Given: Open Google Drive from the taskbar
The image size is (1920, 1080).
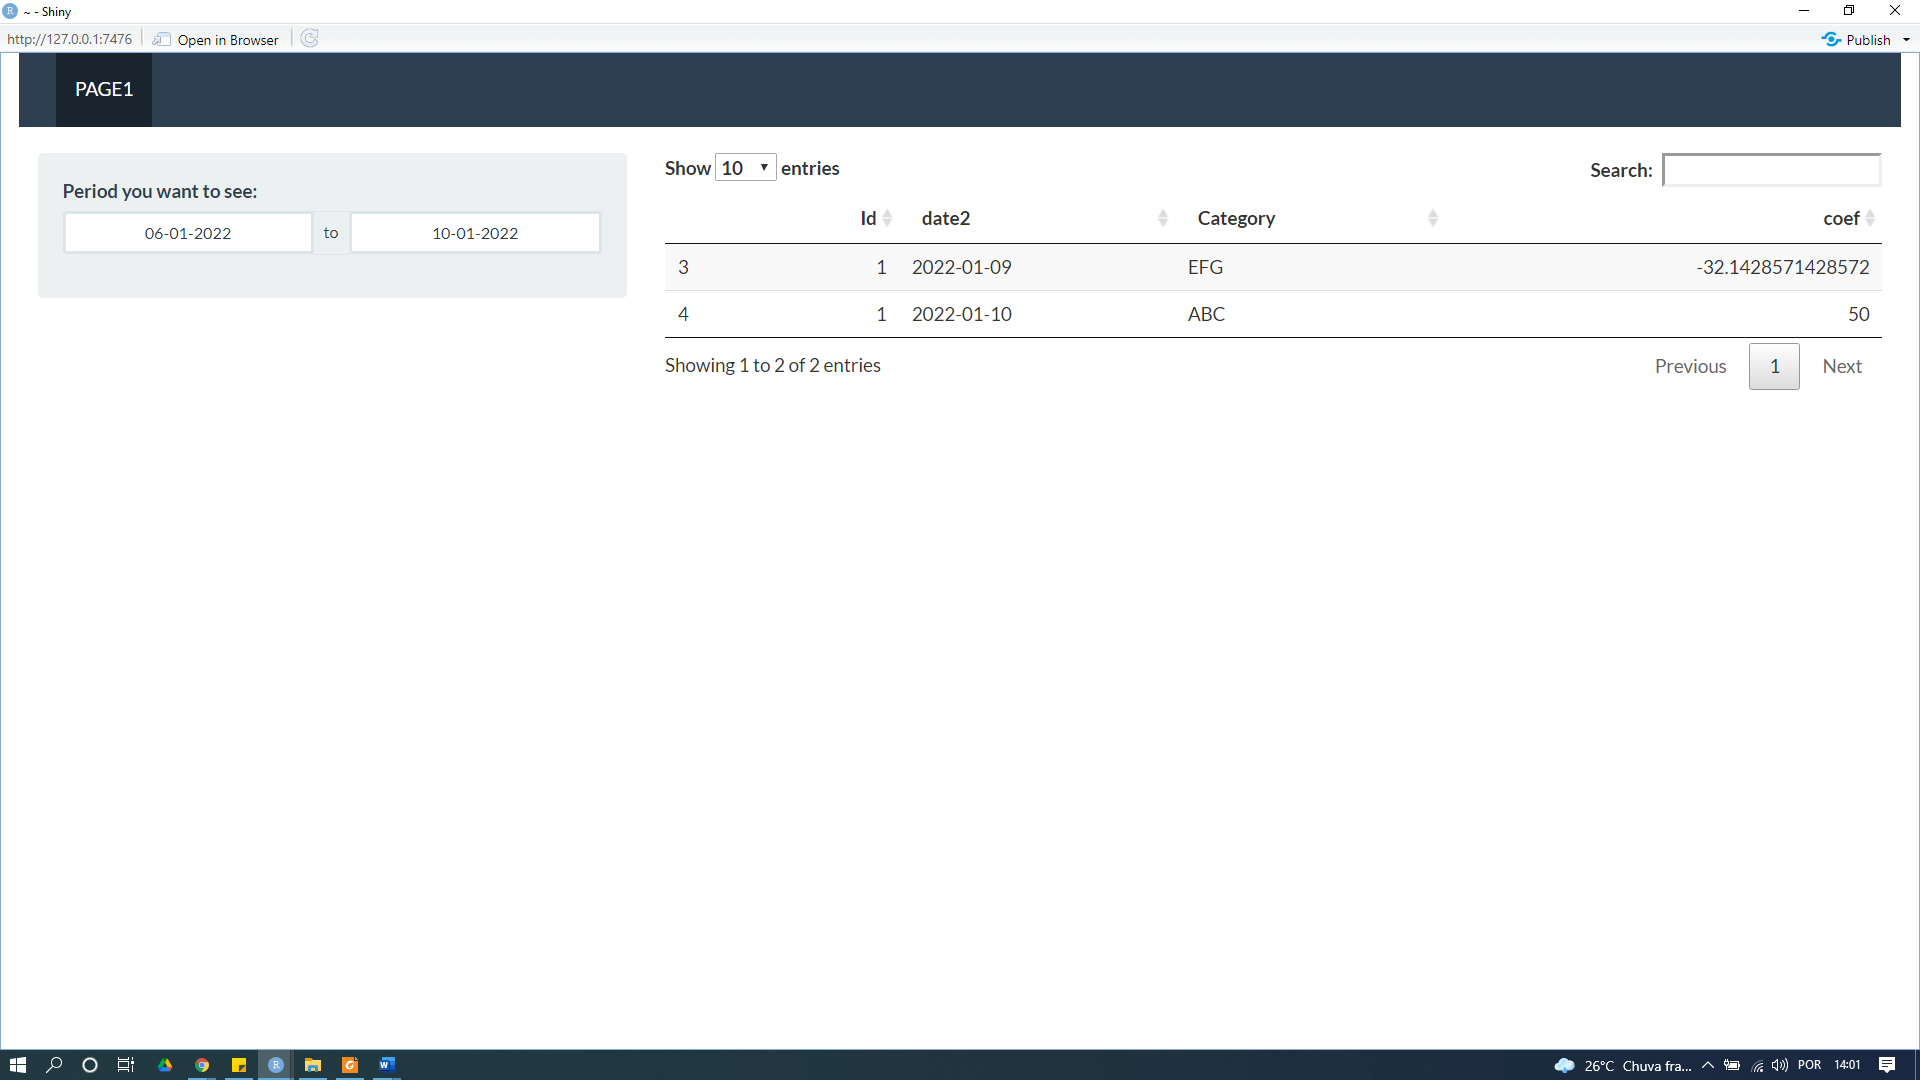Looking at the screenshot, I should coord(165,1065).
